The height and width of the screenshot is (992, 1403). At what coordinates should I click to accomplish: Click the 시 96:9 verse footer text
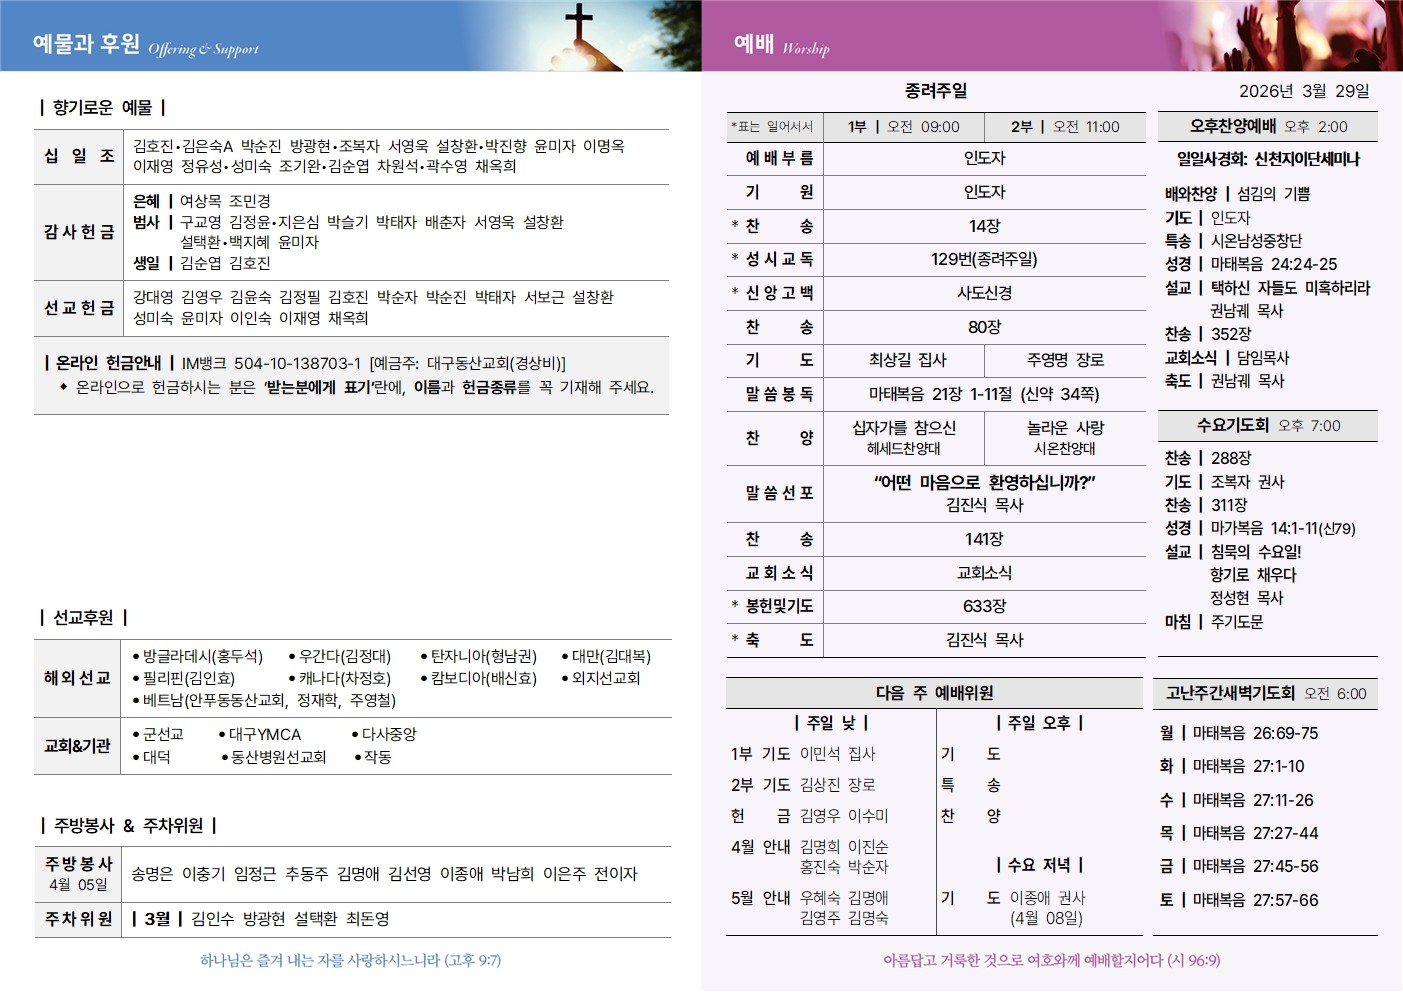1051,960
